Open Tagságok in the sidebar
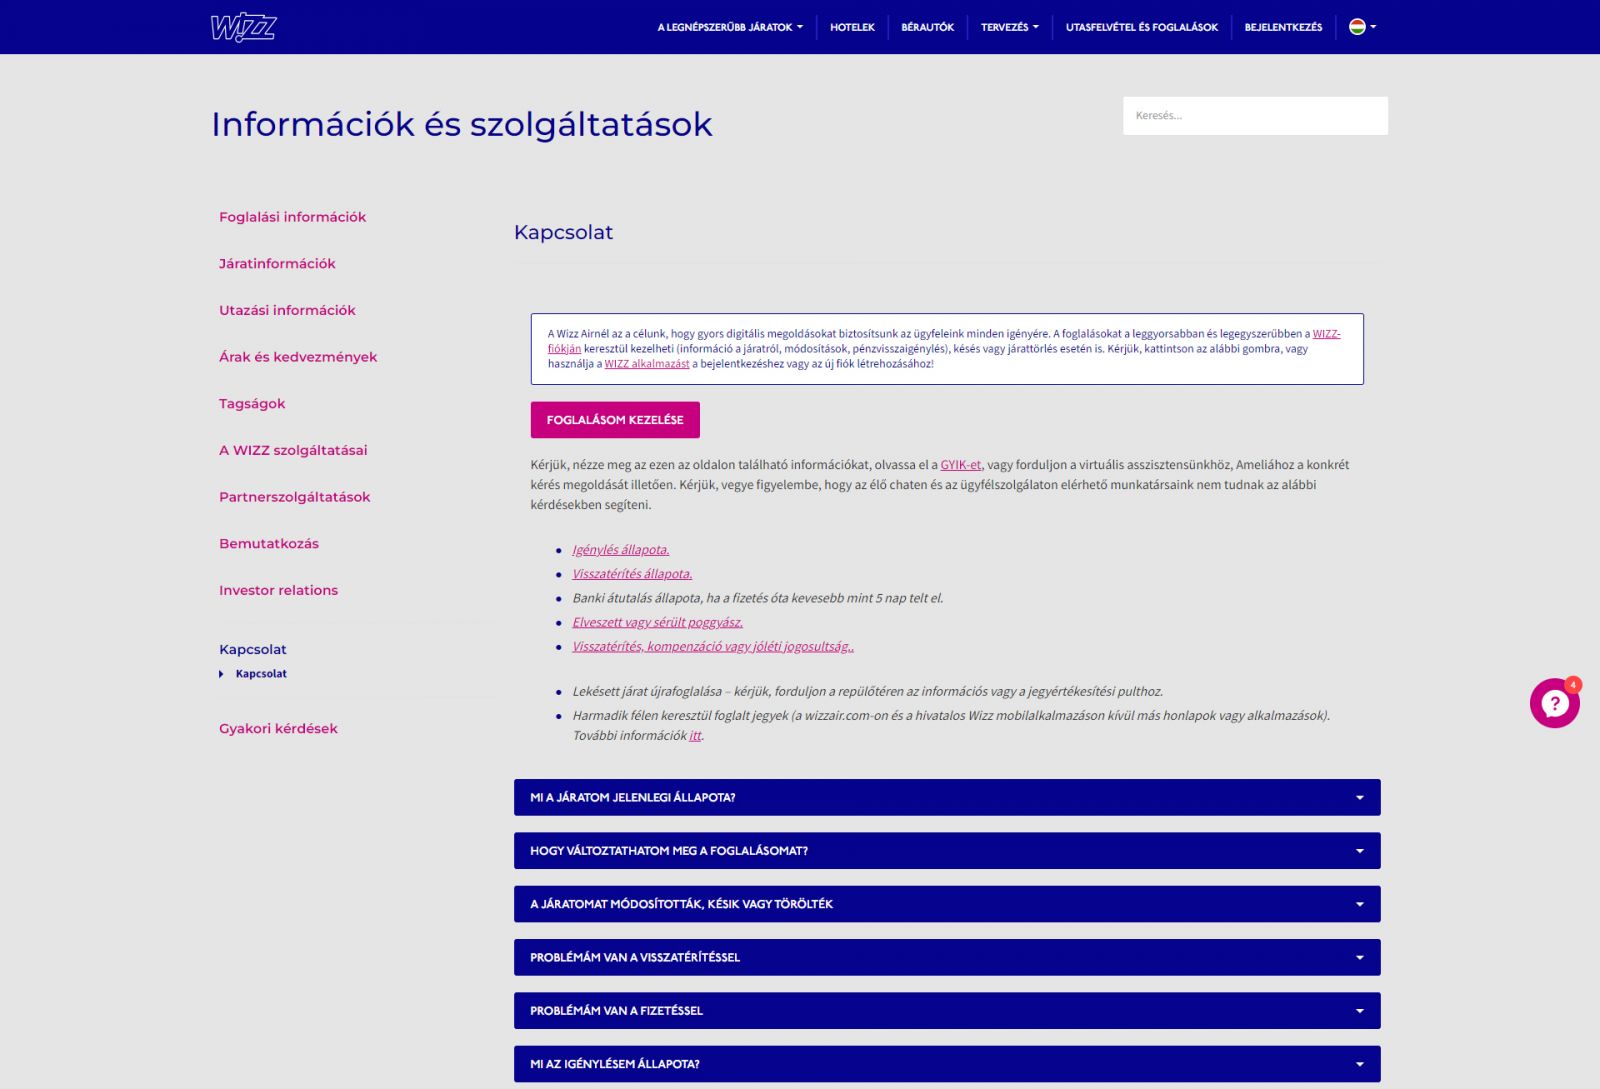This screenshot has width=1600, height=1089. coord(252,404)
